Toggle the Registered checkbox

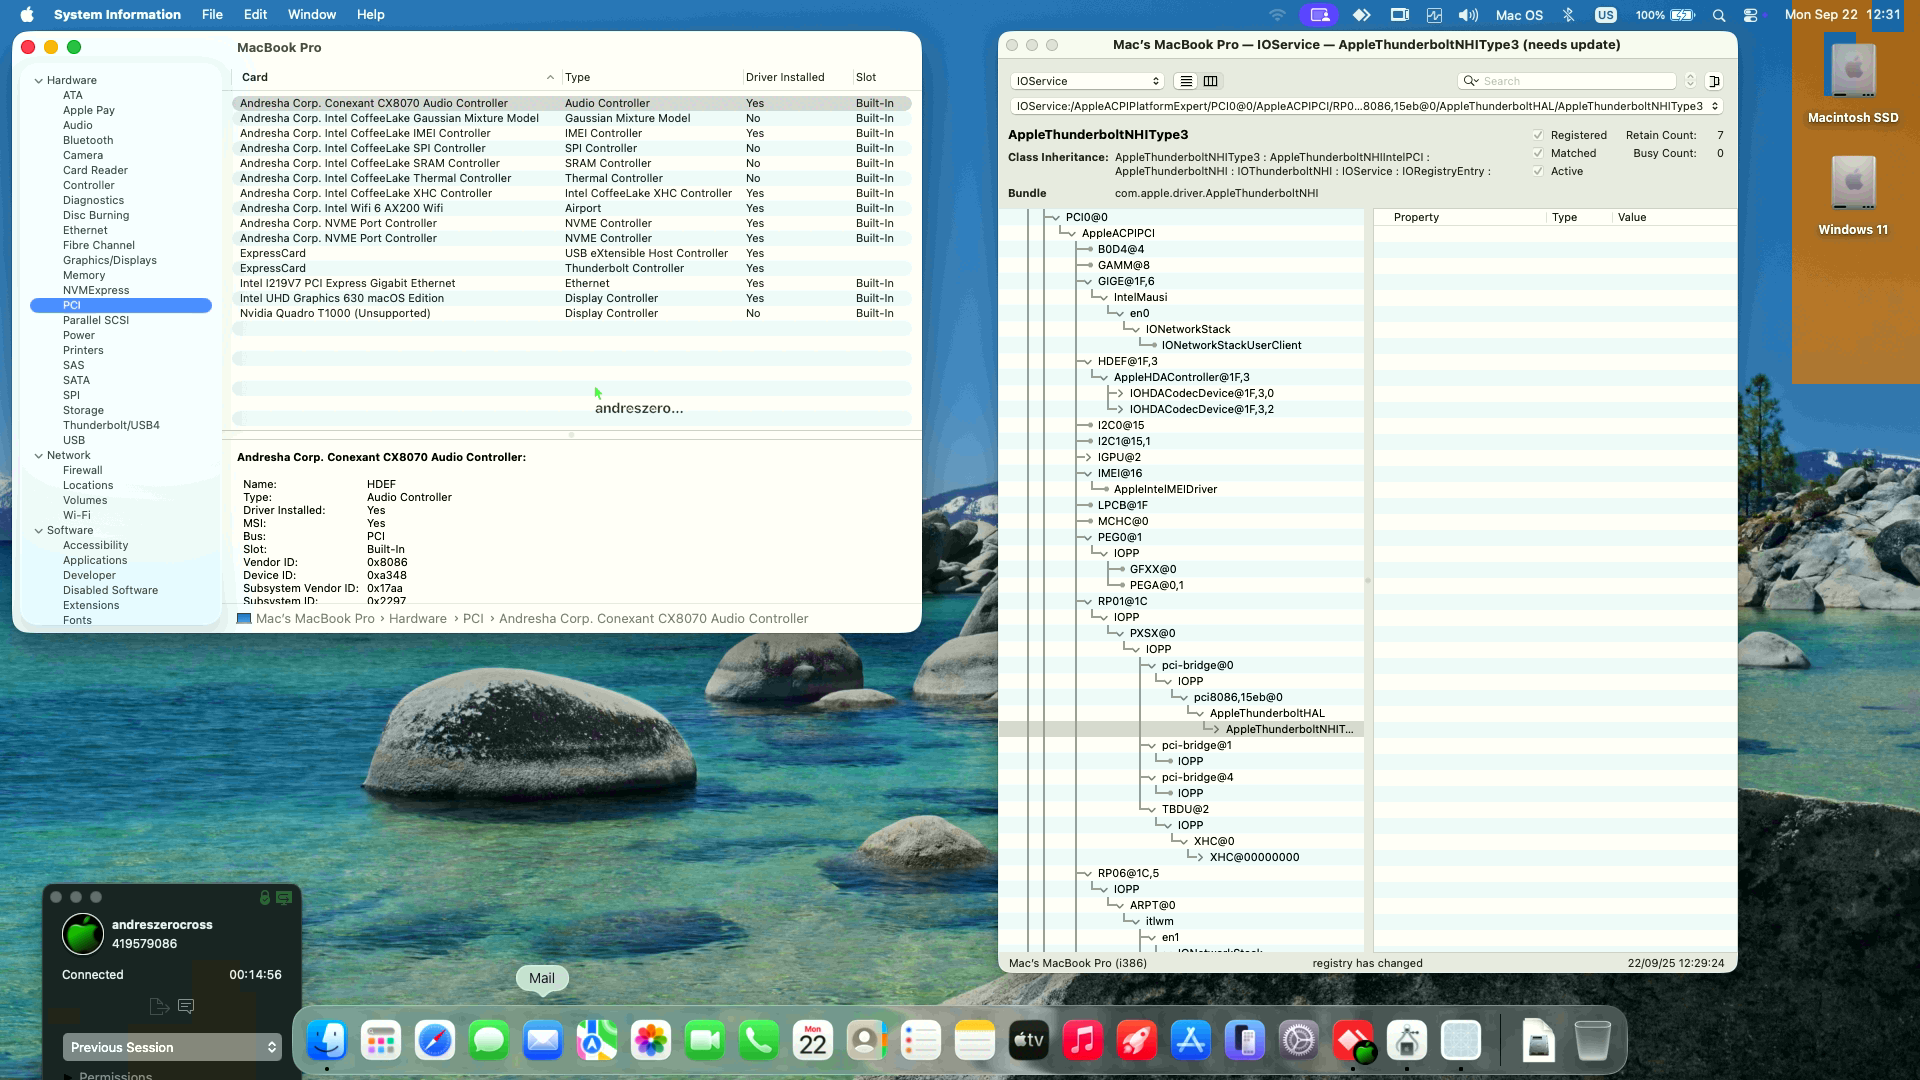[x=1538, y=135]
